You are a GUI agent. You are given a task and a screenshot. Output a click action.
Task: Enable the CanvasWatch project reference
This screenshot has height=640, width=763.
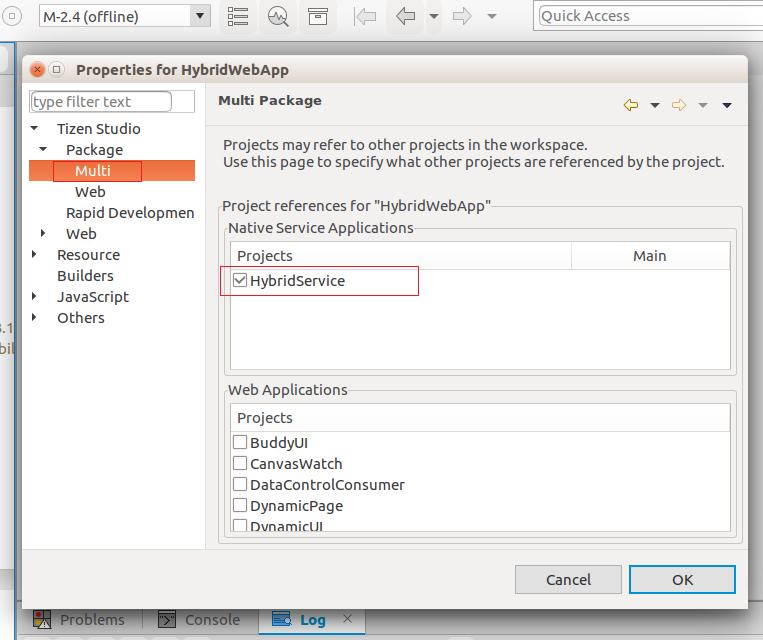point(240,463)
